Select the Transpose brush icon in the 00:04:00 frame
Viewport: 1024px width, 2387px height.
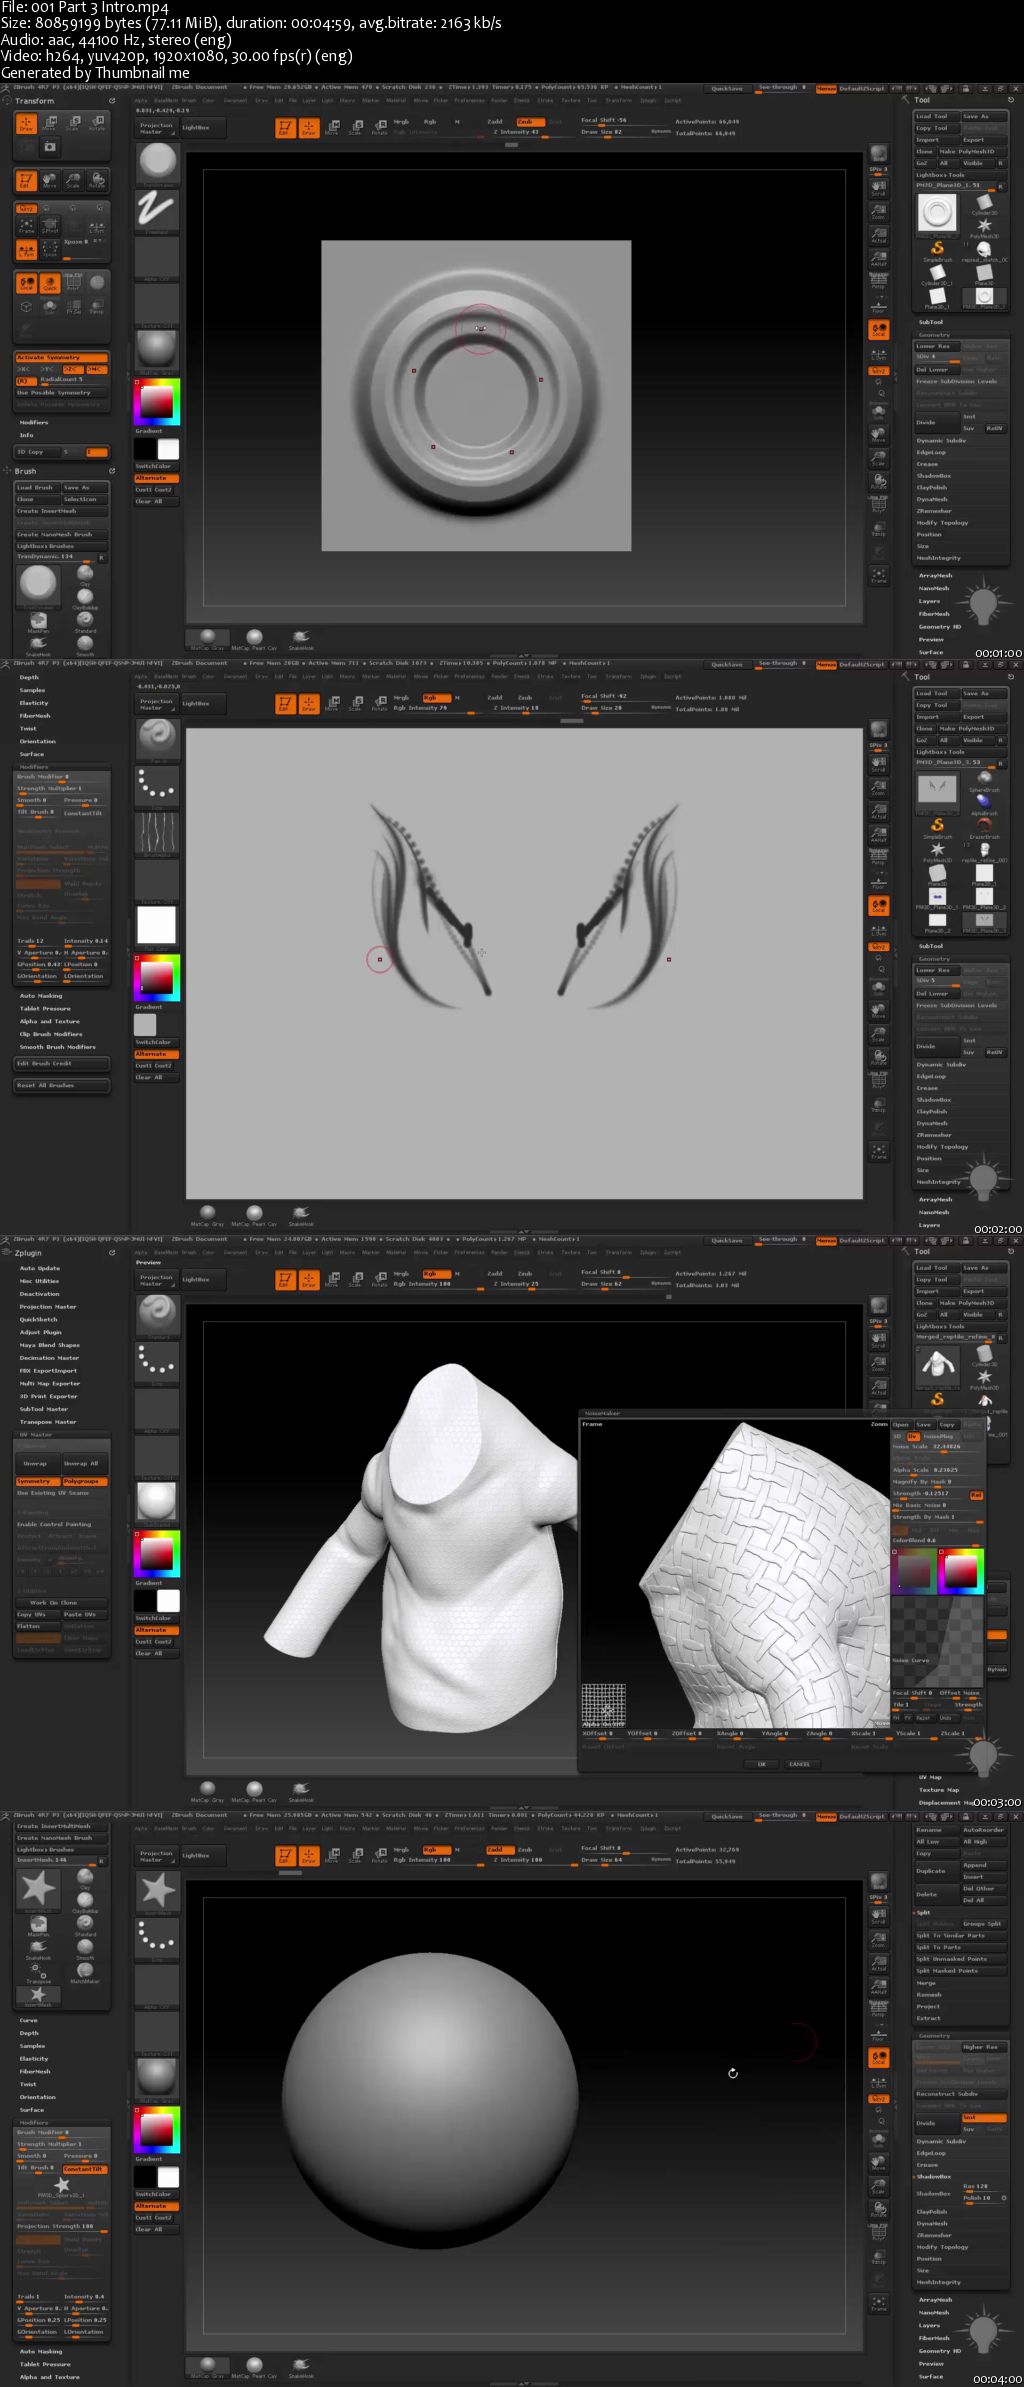tap(38, 1971)
